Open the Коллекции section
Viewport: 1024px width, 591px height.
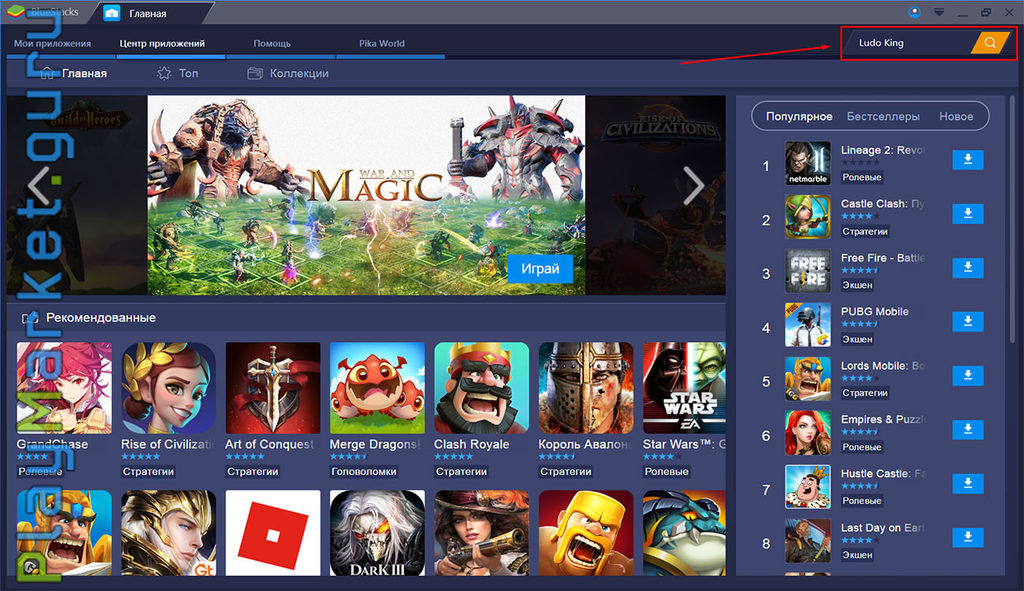tap(288, 73)
